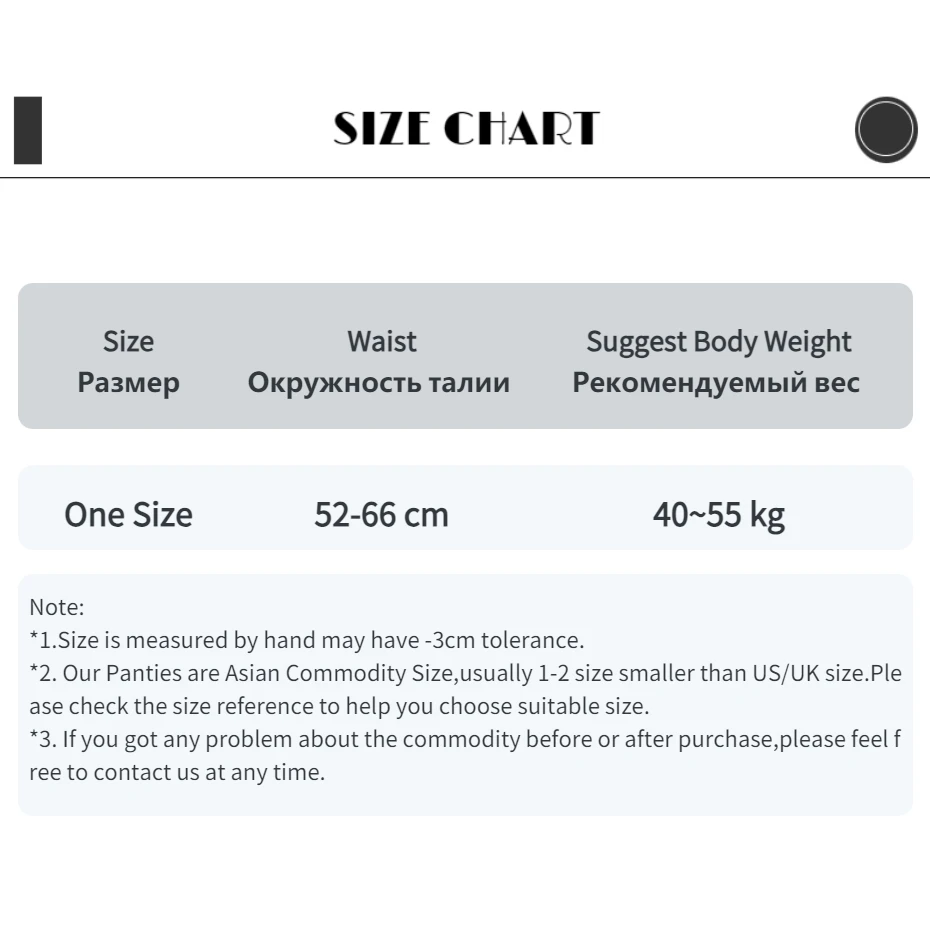Click the dark rectangle left of title
Image resolution: width=930 pixels, height=930 pixels.
[x=28, y=130]
